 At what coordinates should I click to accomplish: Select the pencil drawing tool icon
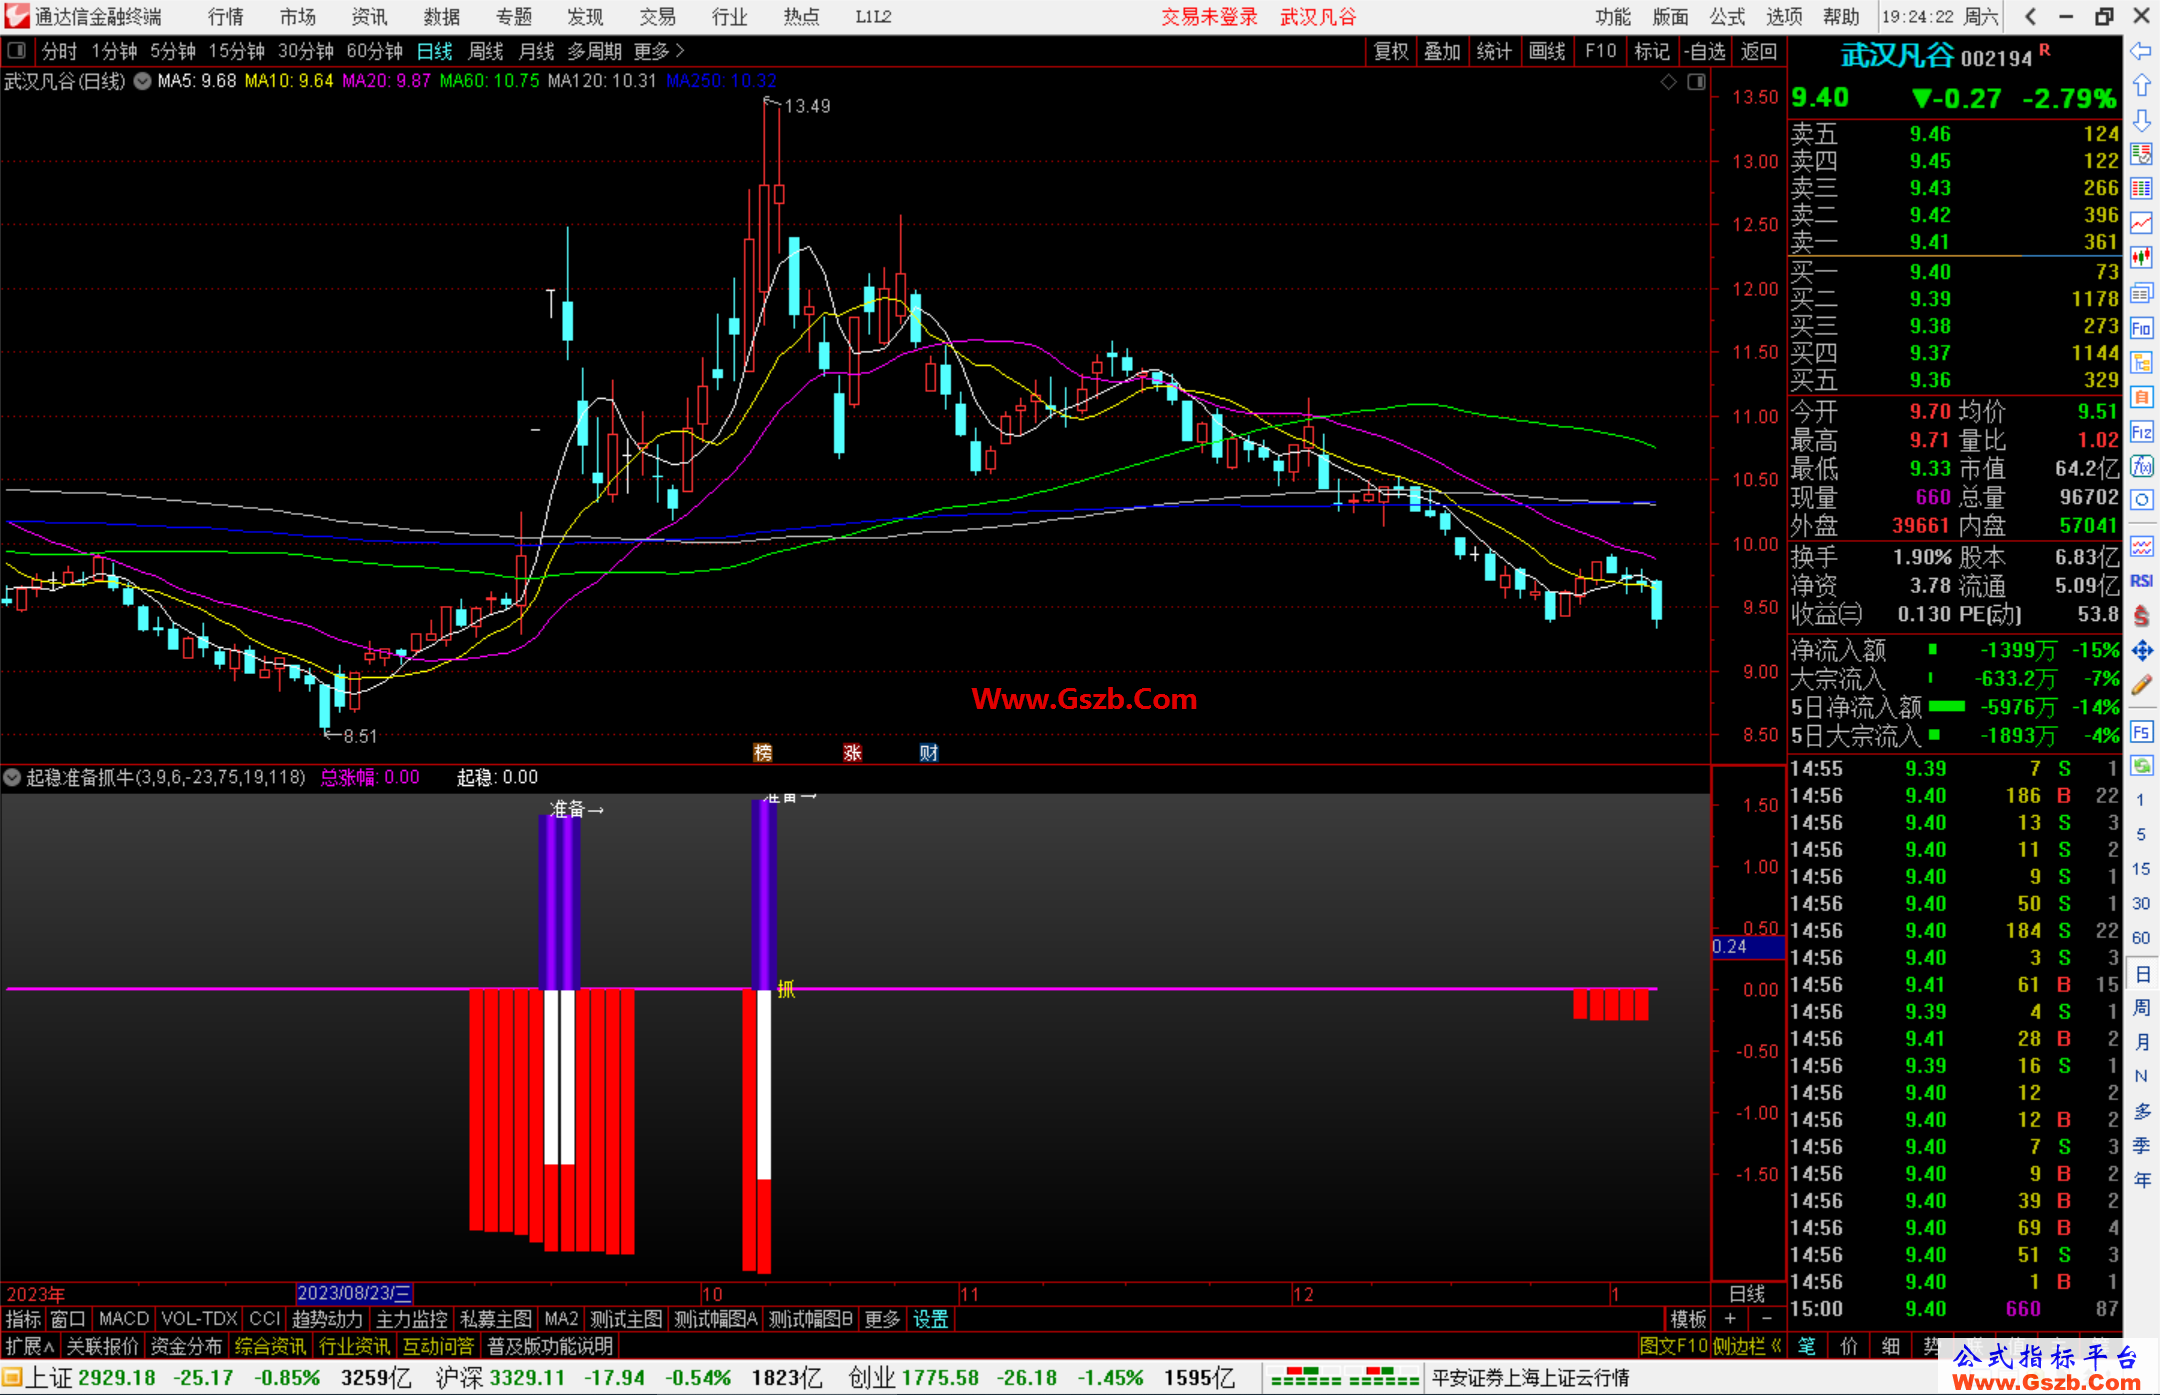(x=2141, y=685)
